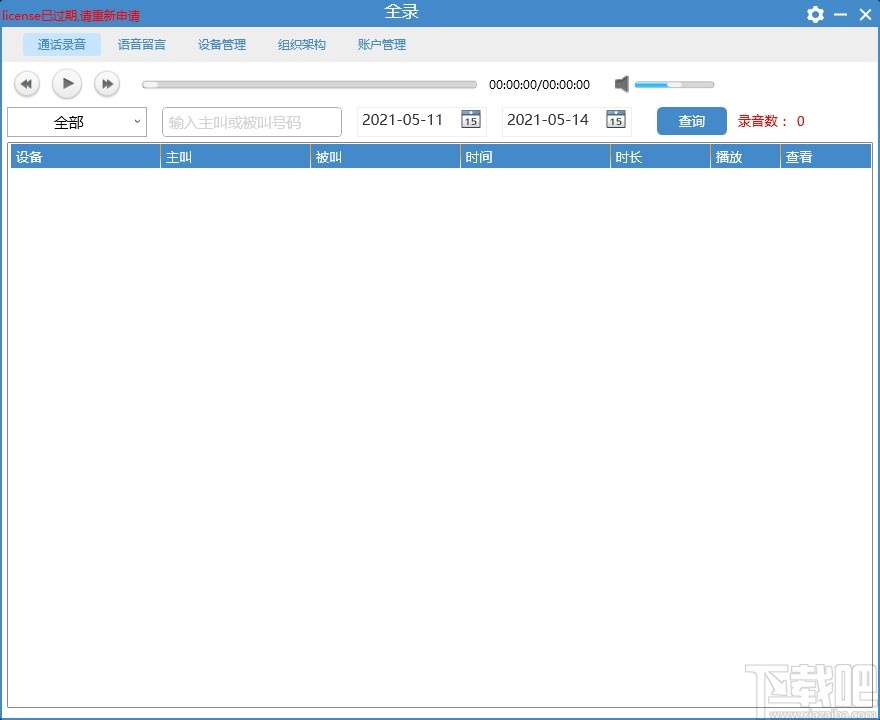Click the rewind playback icon
880x720 pixels.
point(26,84)
